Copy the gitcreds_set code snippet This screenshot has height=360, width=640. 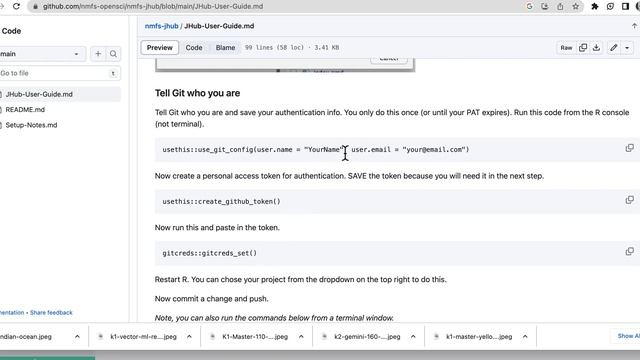pos(629,251)
